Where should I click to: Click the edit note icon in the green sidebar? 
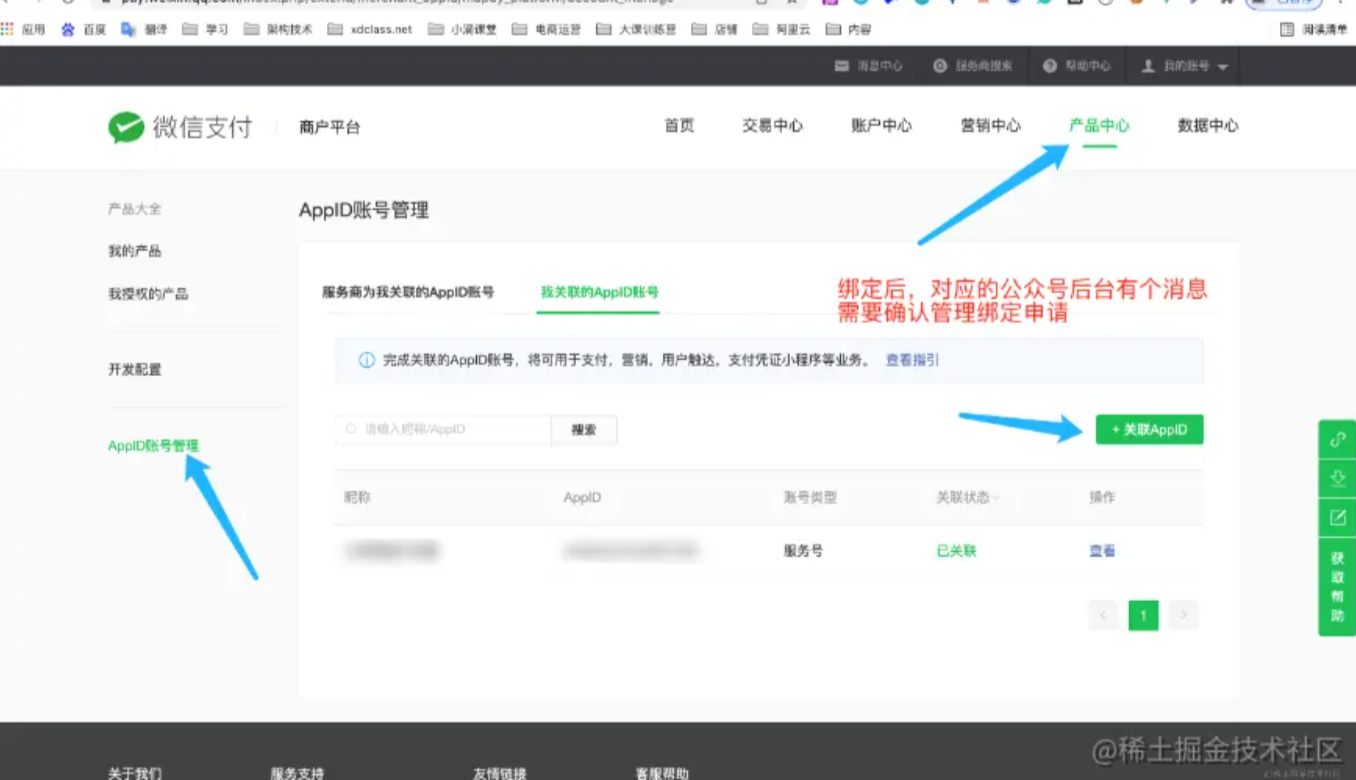pos(1337,517)
